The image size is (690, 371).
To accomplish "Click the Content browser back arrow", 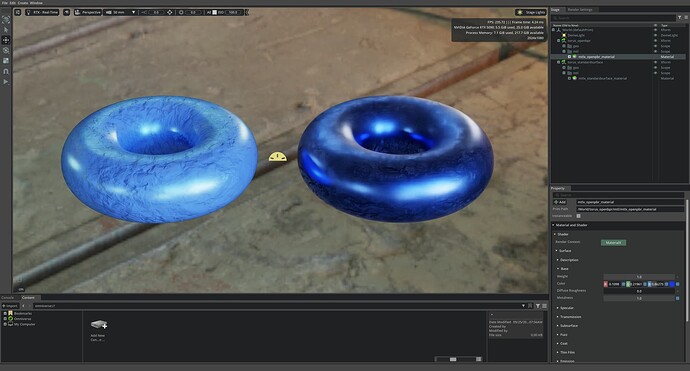I will pyautogui.click(x=23, y=306).
